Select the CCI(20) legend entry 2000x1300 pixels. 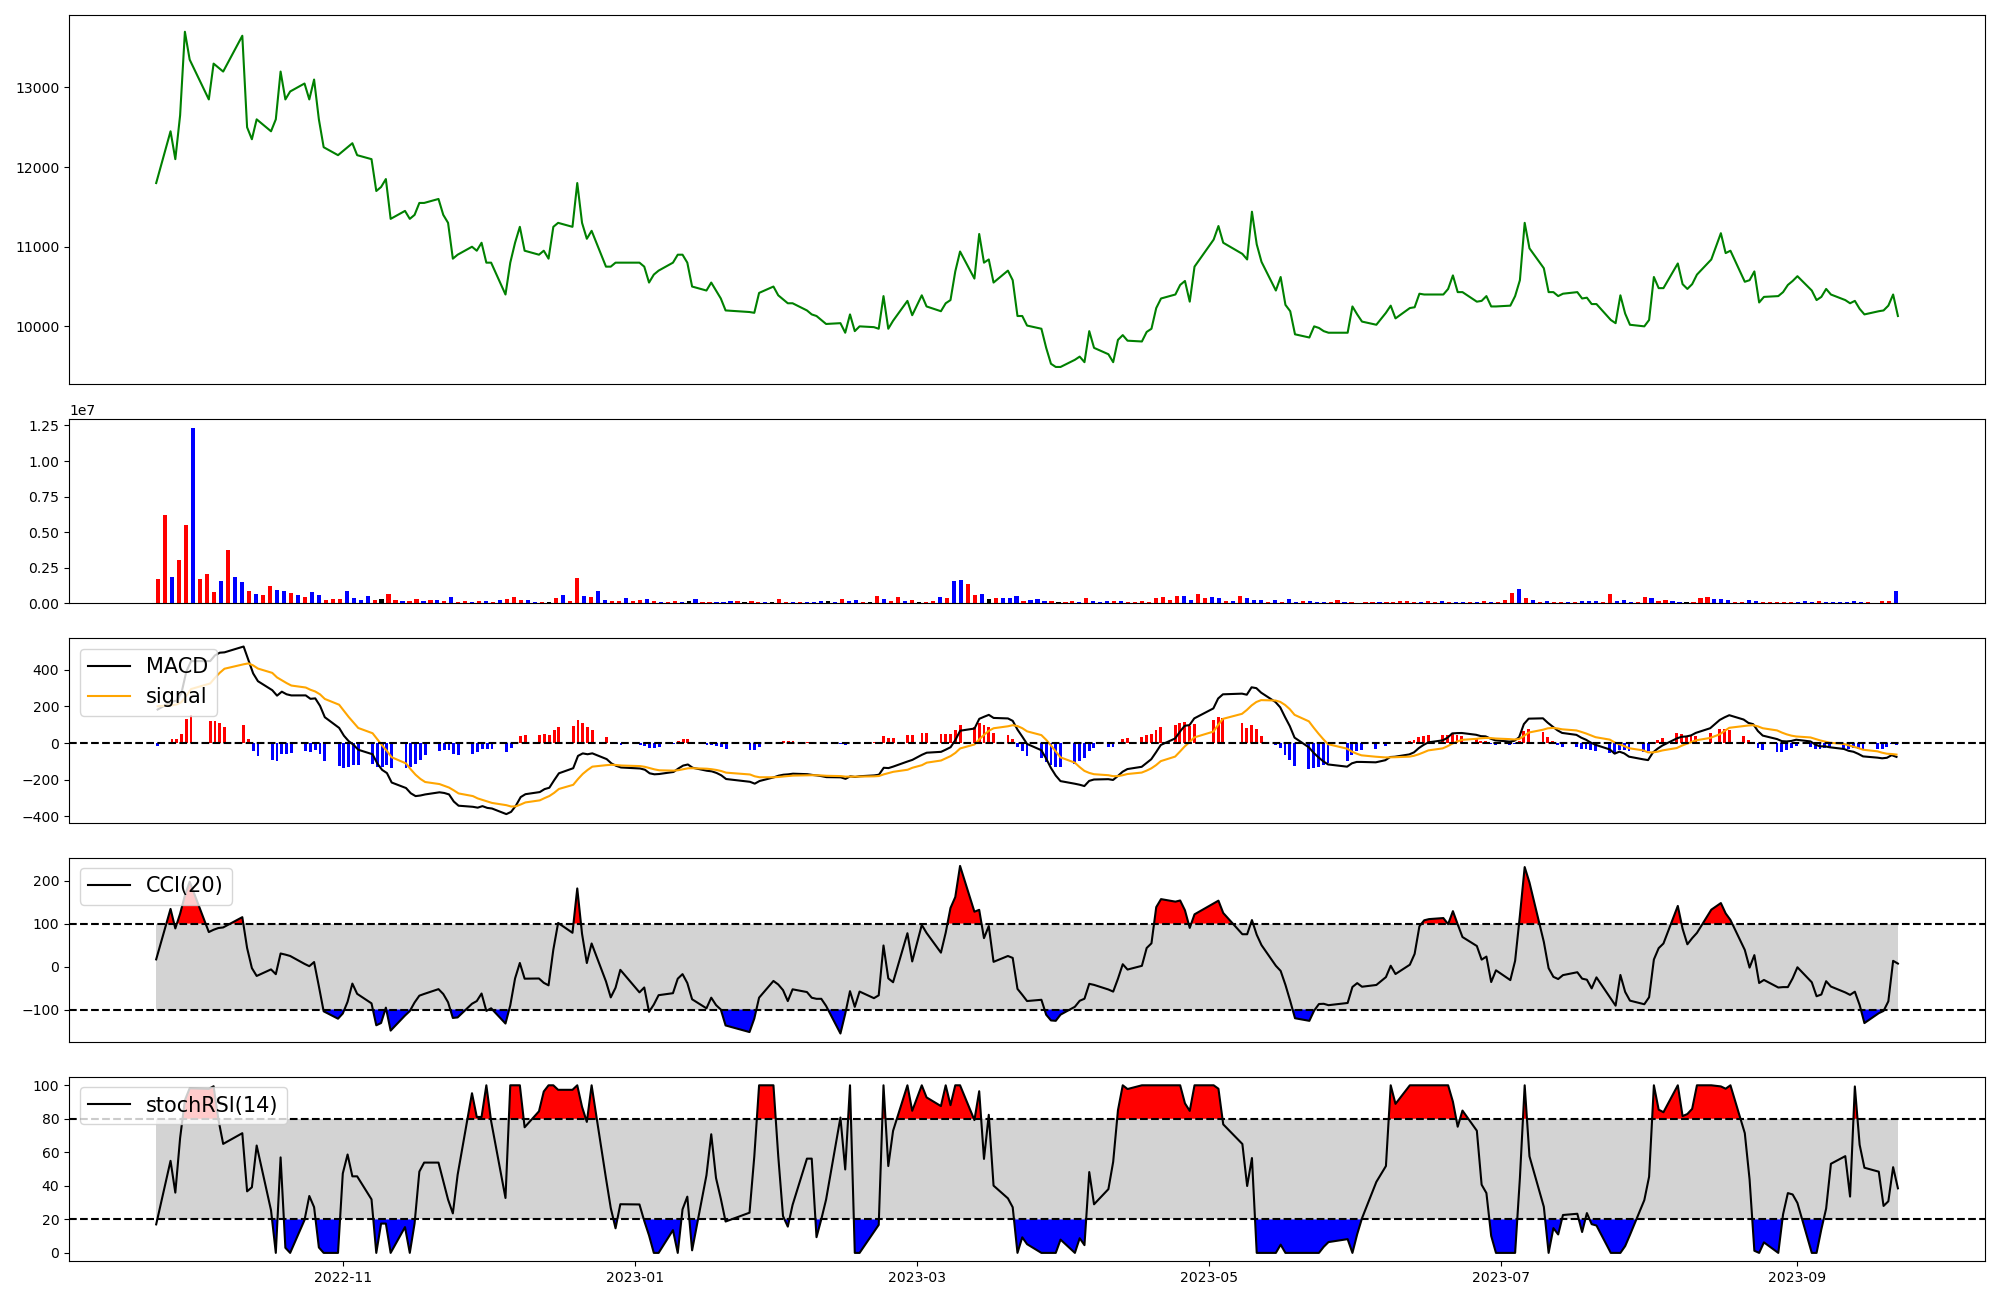[183, 885]
